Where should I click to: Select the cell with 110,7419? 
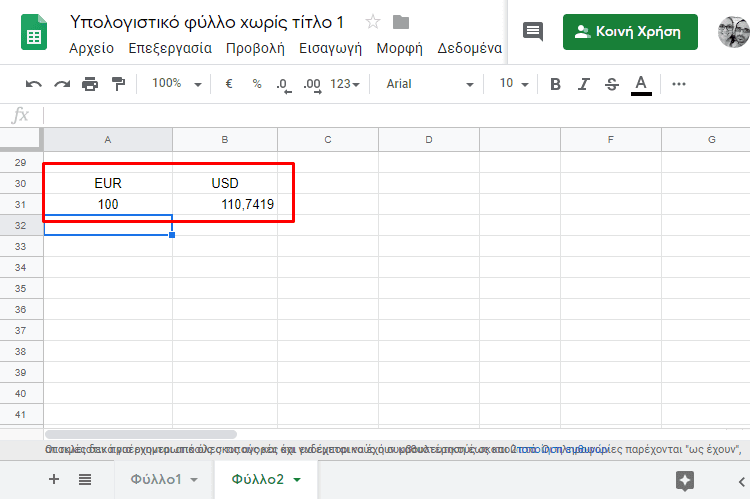tap(225, 204)
